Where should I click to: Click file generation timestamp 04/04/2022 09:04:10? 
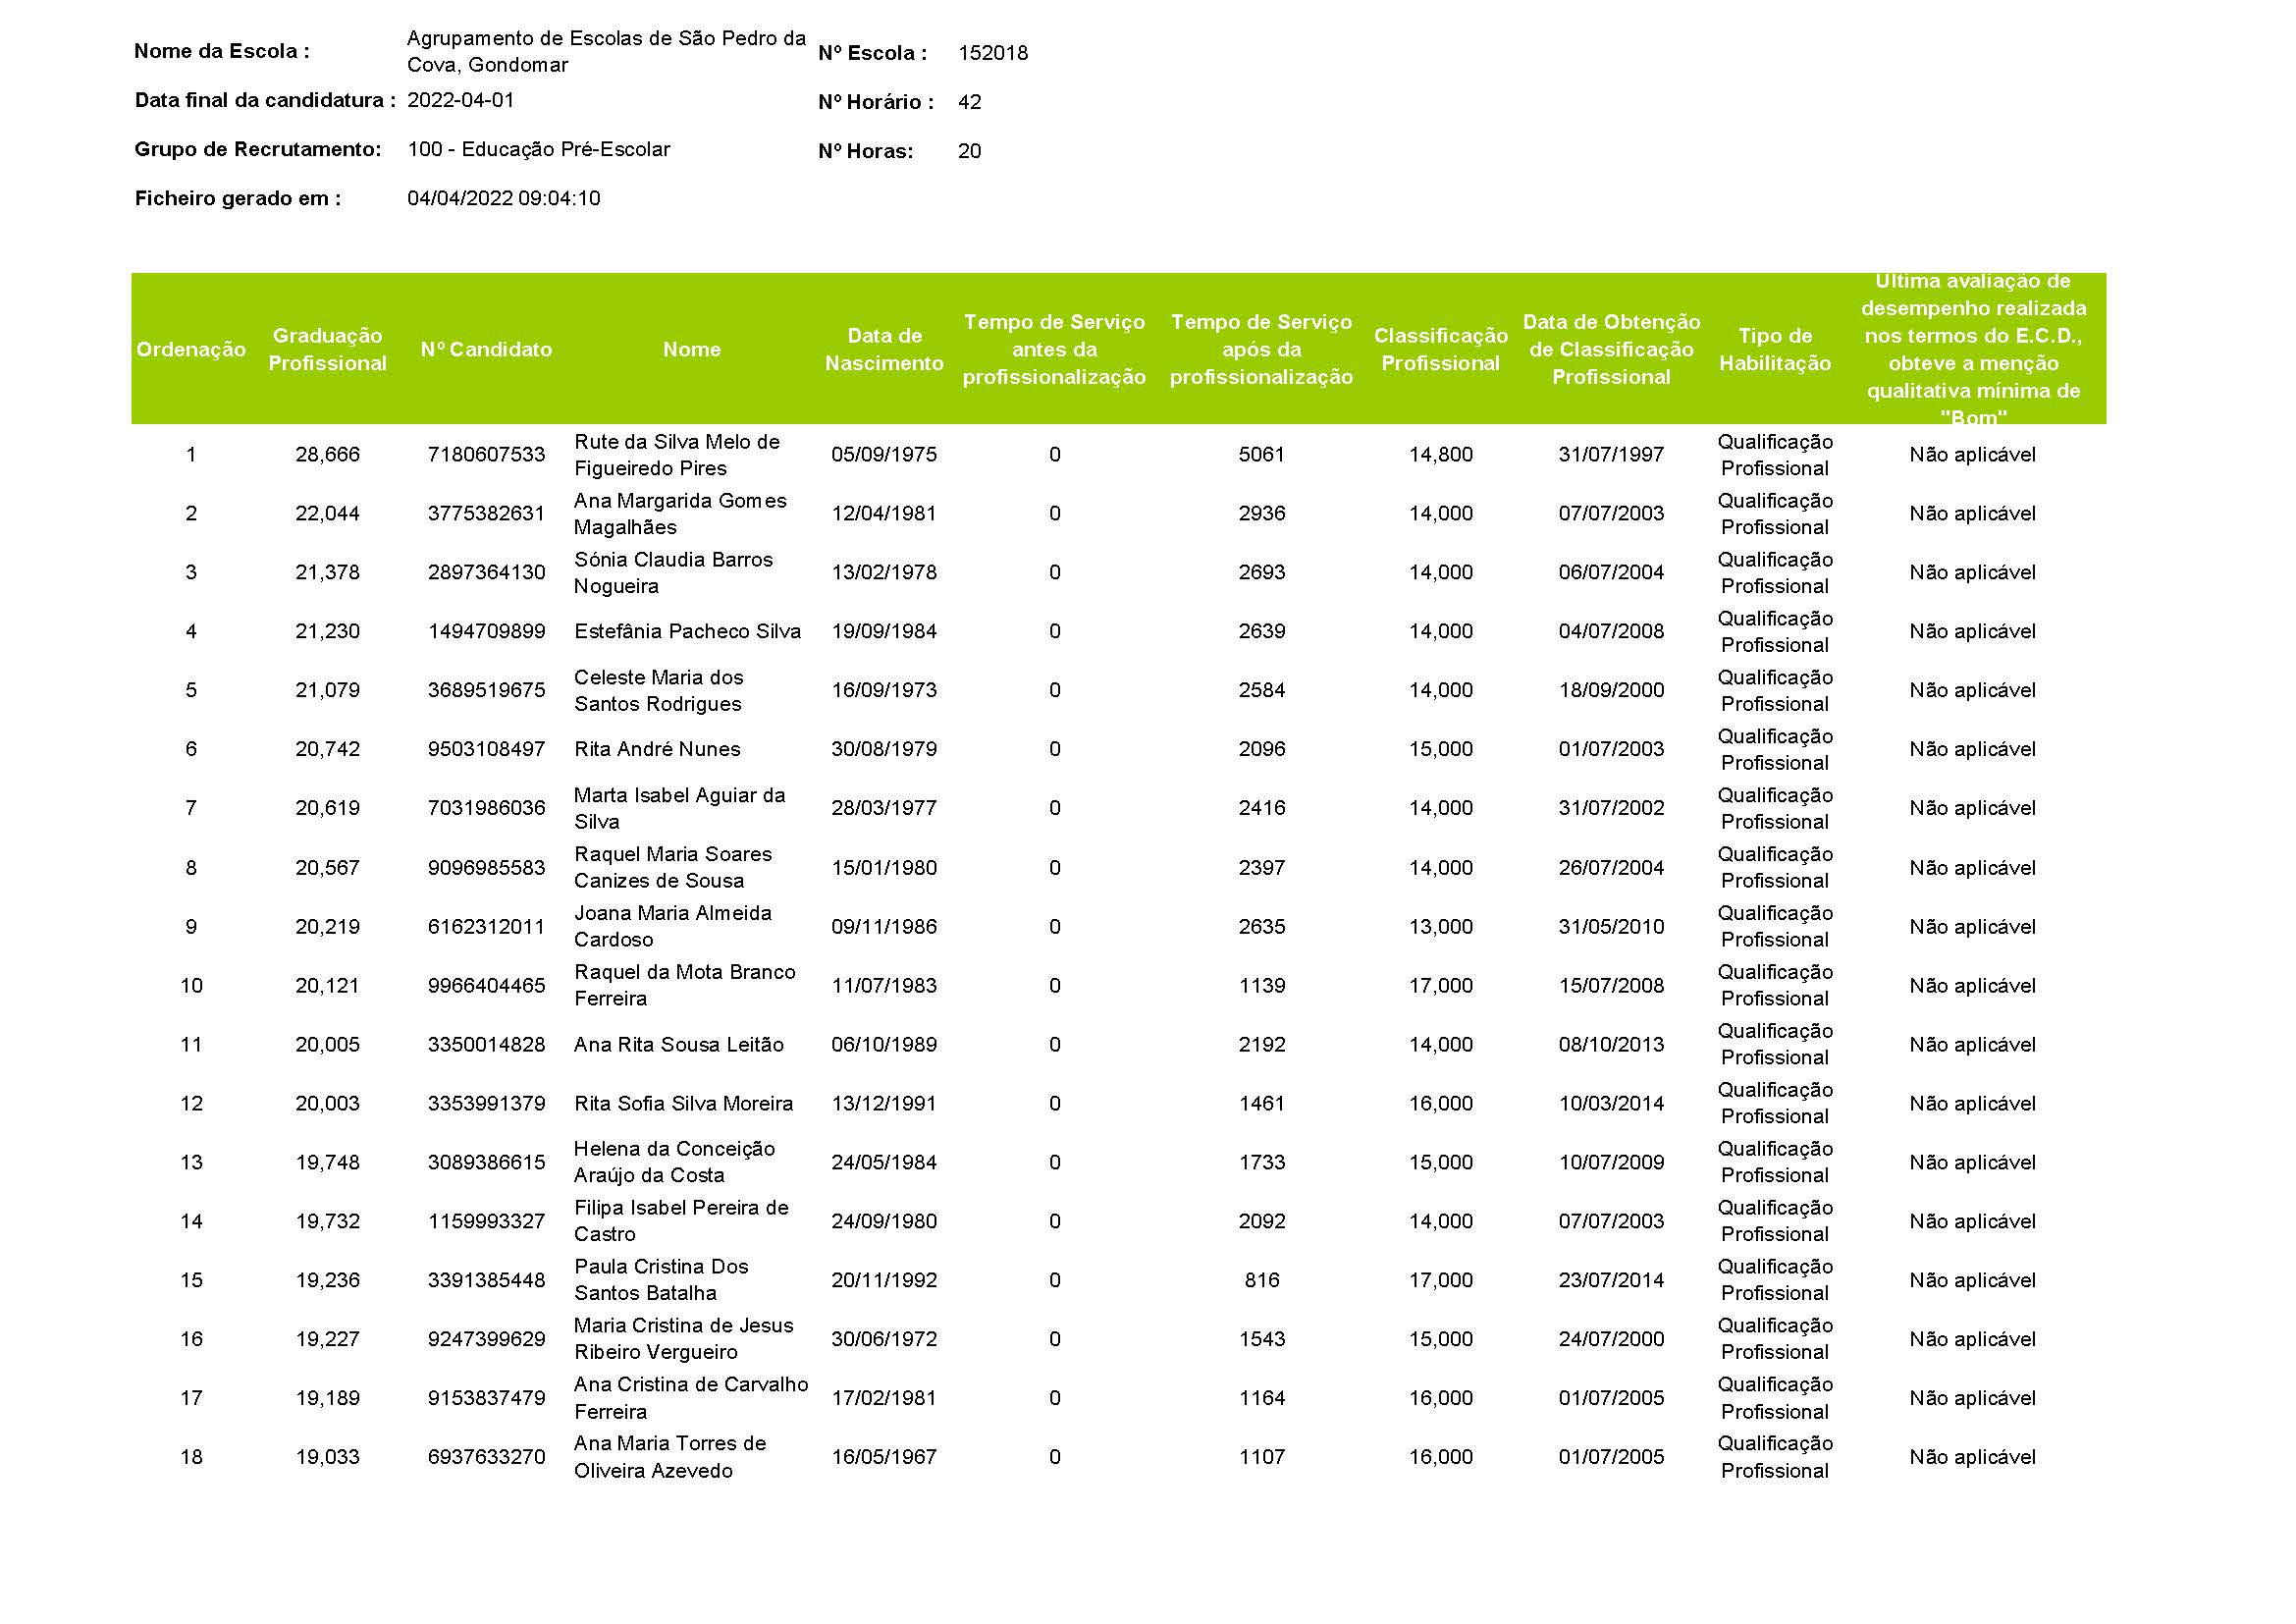pos(503,199)
